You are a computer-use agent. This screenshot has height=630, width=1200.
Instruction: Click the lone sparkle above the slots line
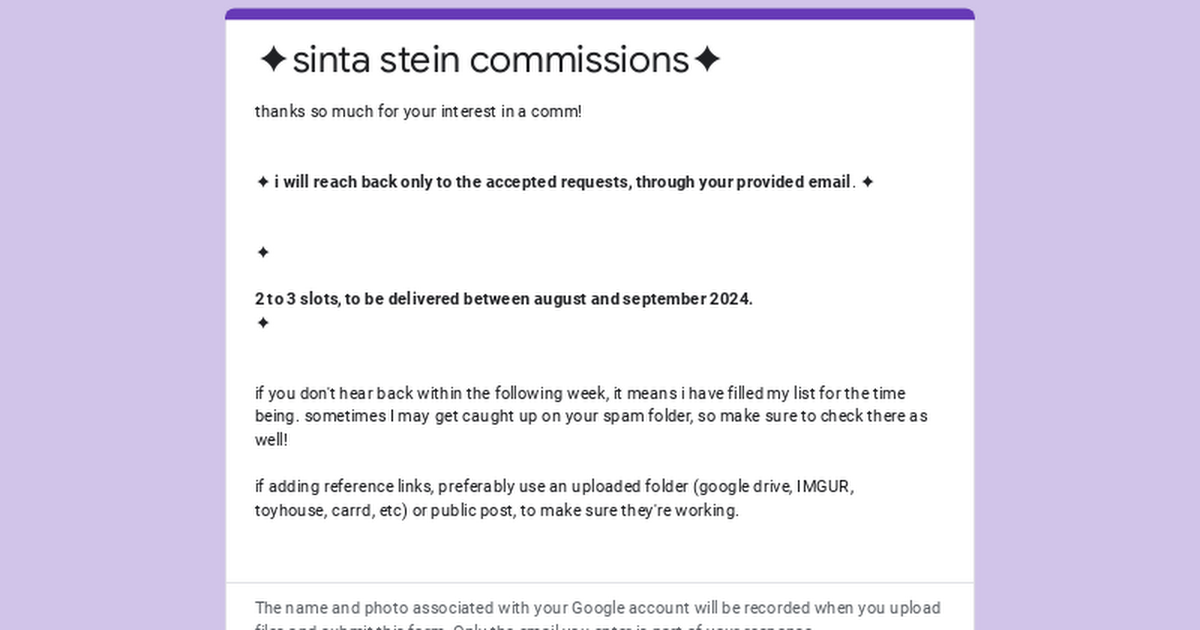(263, 252)
